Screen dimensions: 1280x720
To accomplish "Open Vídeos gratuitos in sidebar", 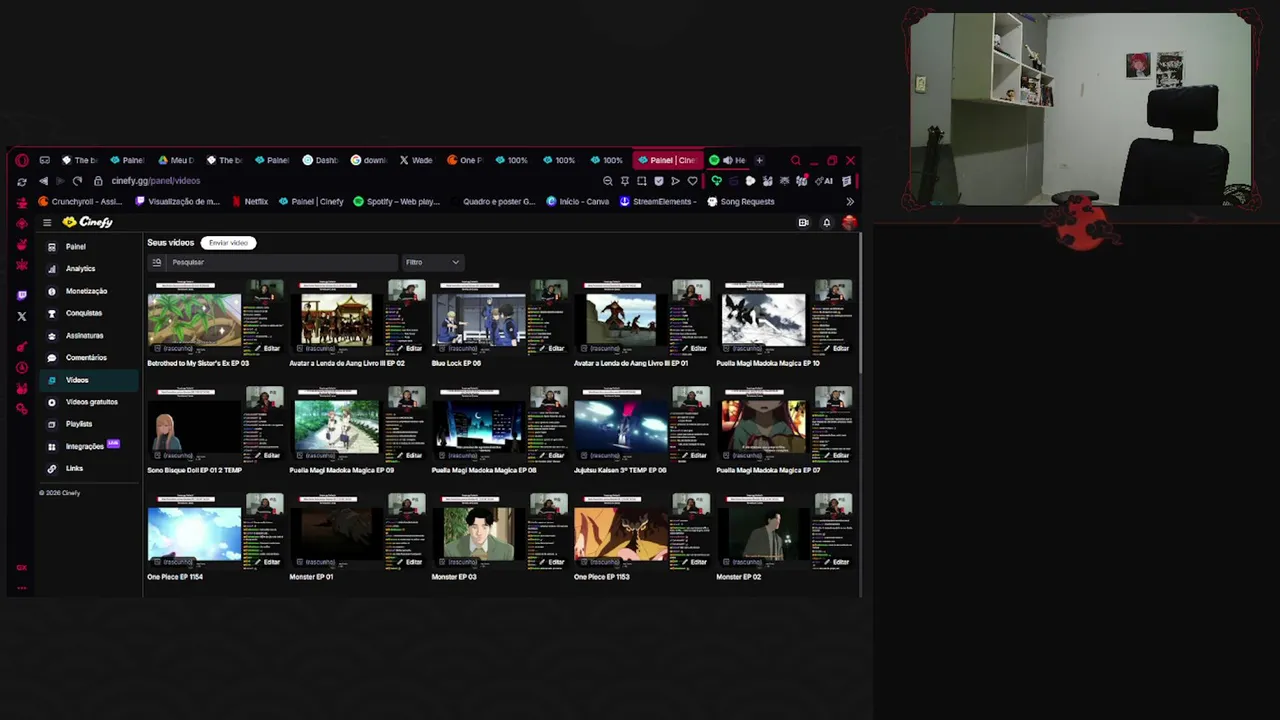I will 91,402.
